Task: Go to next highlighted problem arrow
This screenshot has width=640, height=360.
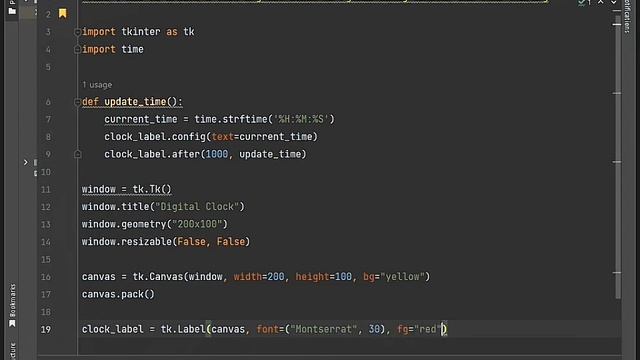Action: (x=613, y=2)
